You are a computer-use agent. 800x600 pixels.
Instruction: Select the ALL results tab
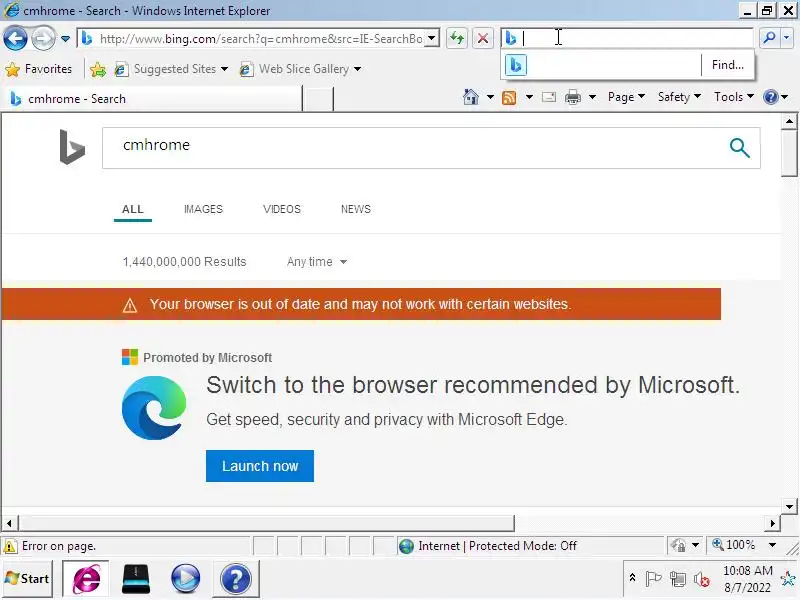[x=133, y=209]
